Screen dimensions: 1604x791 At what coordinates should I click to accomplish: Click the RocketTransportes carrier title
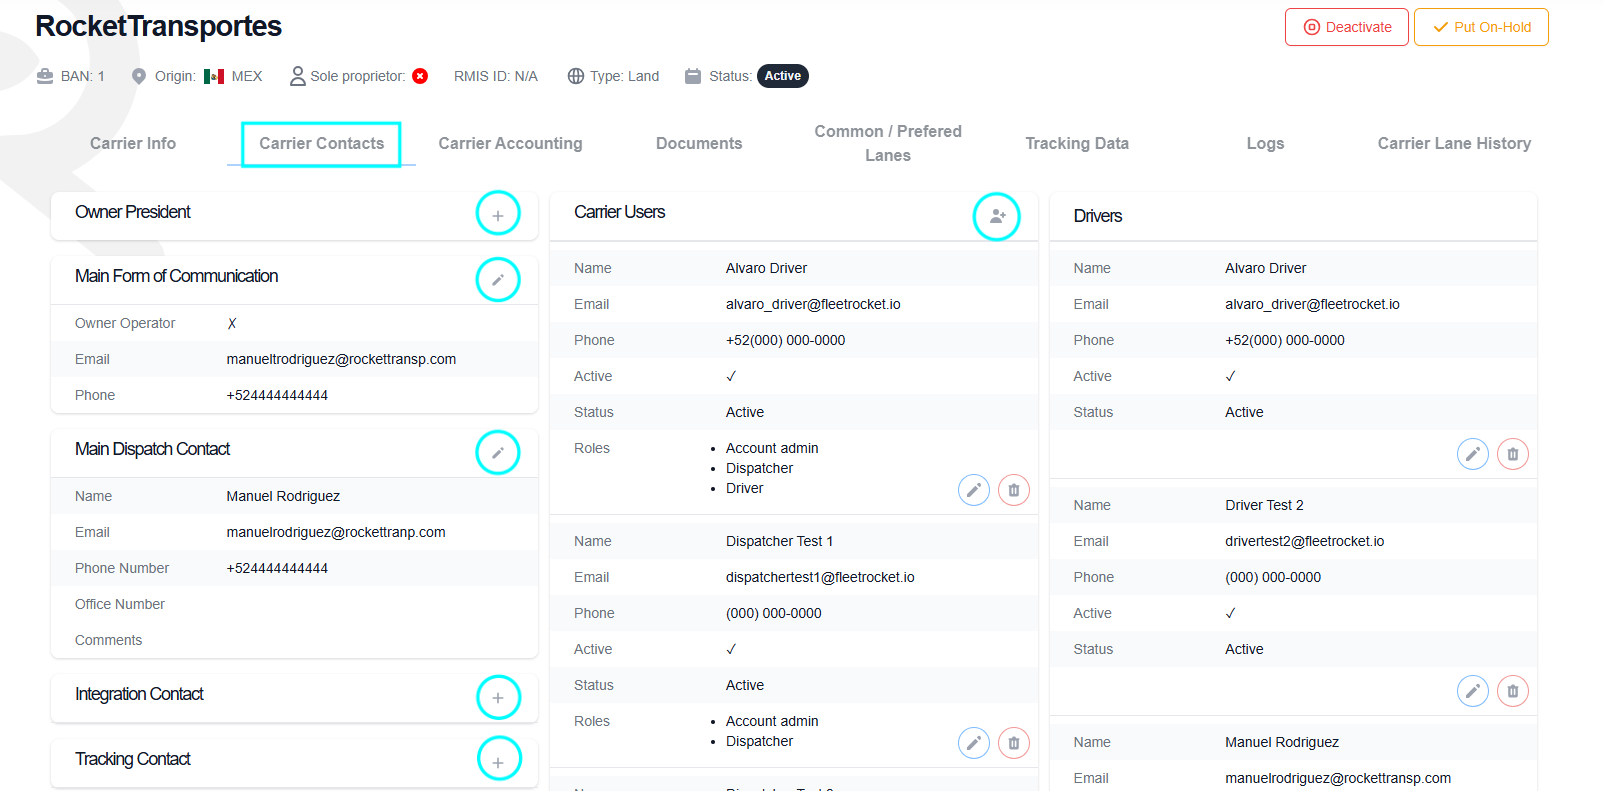pyautogui.click(x=158, y=26)
